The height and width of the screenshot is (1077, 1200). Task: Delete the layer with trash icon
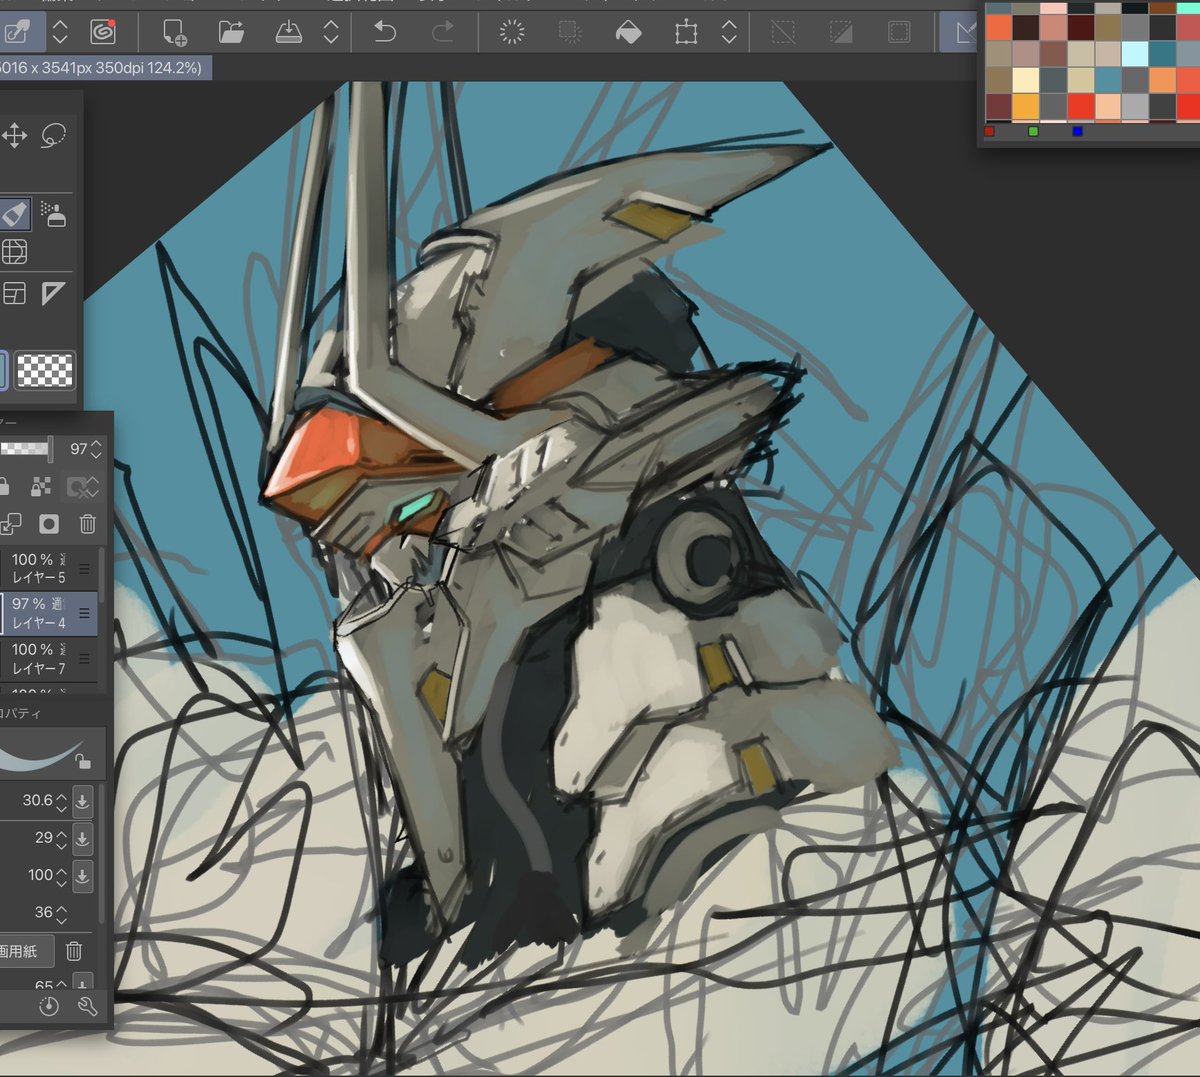88,523
